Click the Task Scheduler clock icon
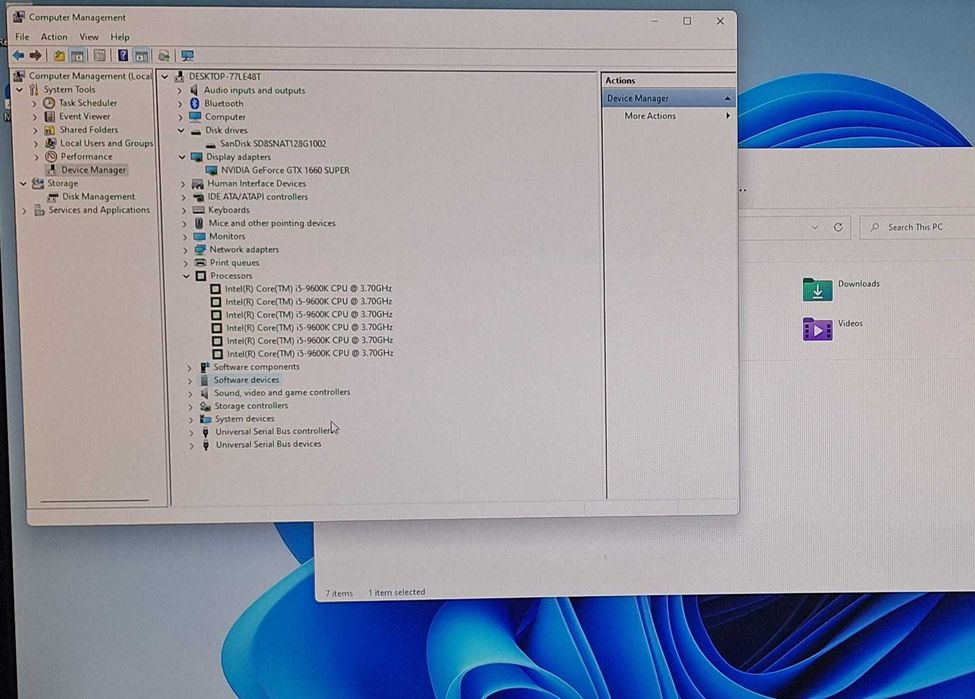The image size is (975, 699). coord(49,103)
